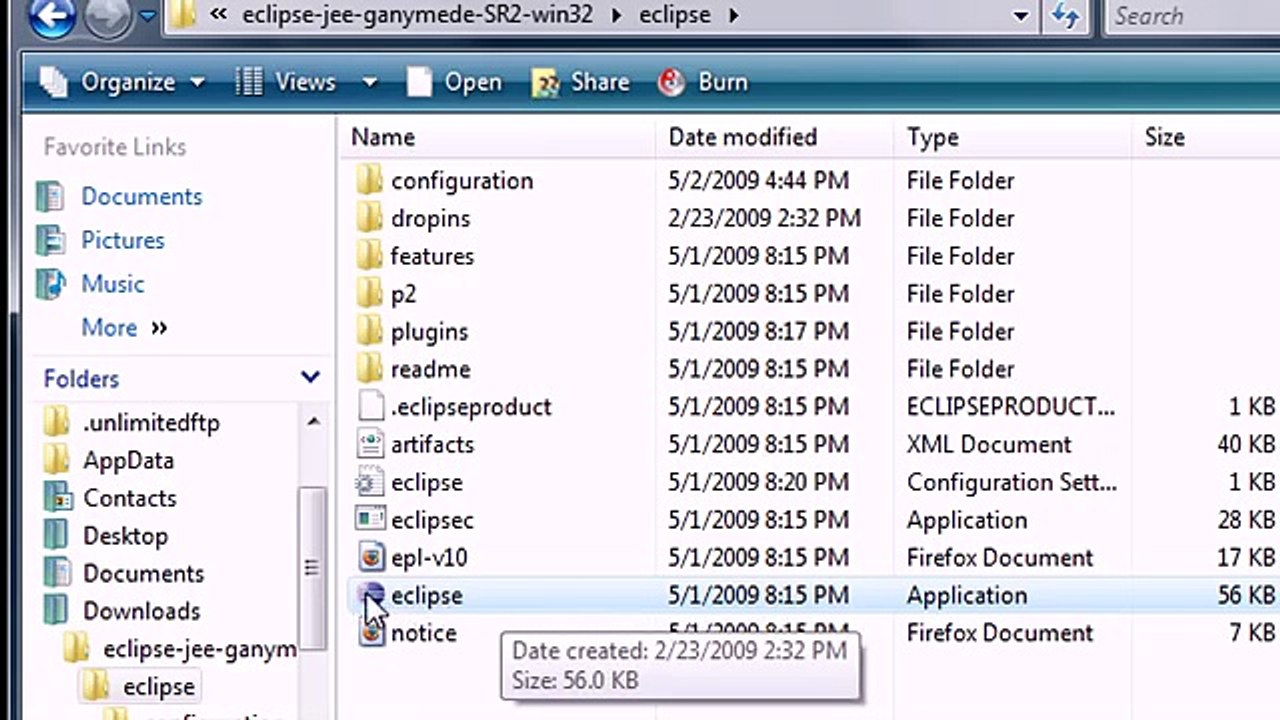Click the dropins folder name
Image resolution: width=1280 pixels, height=720 pixels.
(430, 219)
